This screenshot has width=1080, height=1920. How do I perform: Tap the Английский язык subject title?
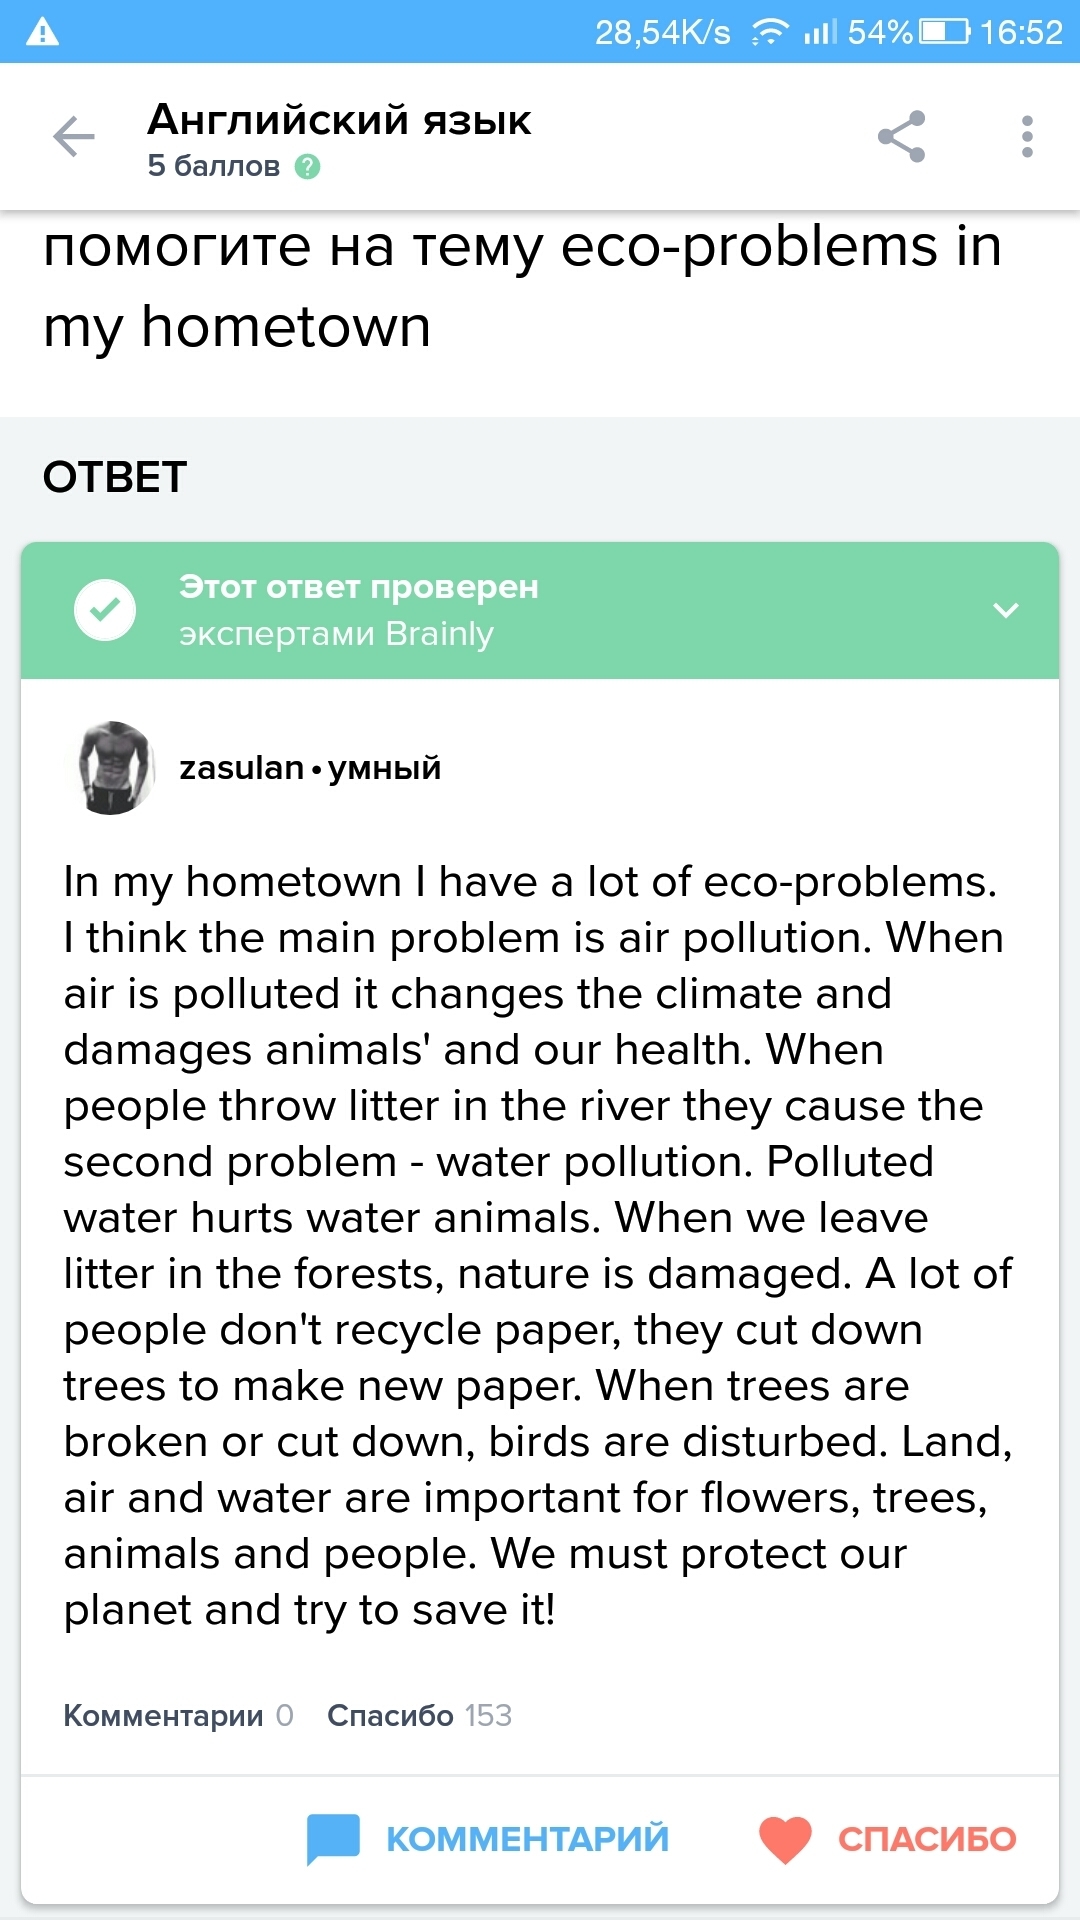pyautogui.click(x=339, y=121)
